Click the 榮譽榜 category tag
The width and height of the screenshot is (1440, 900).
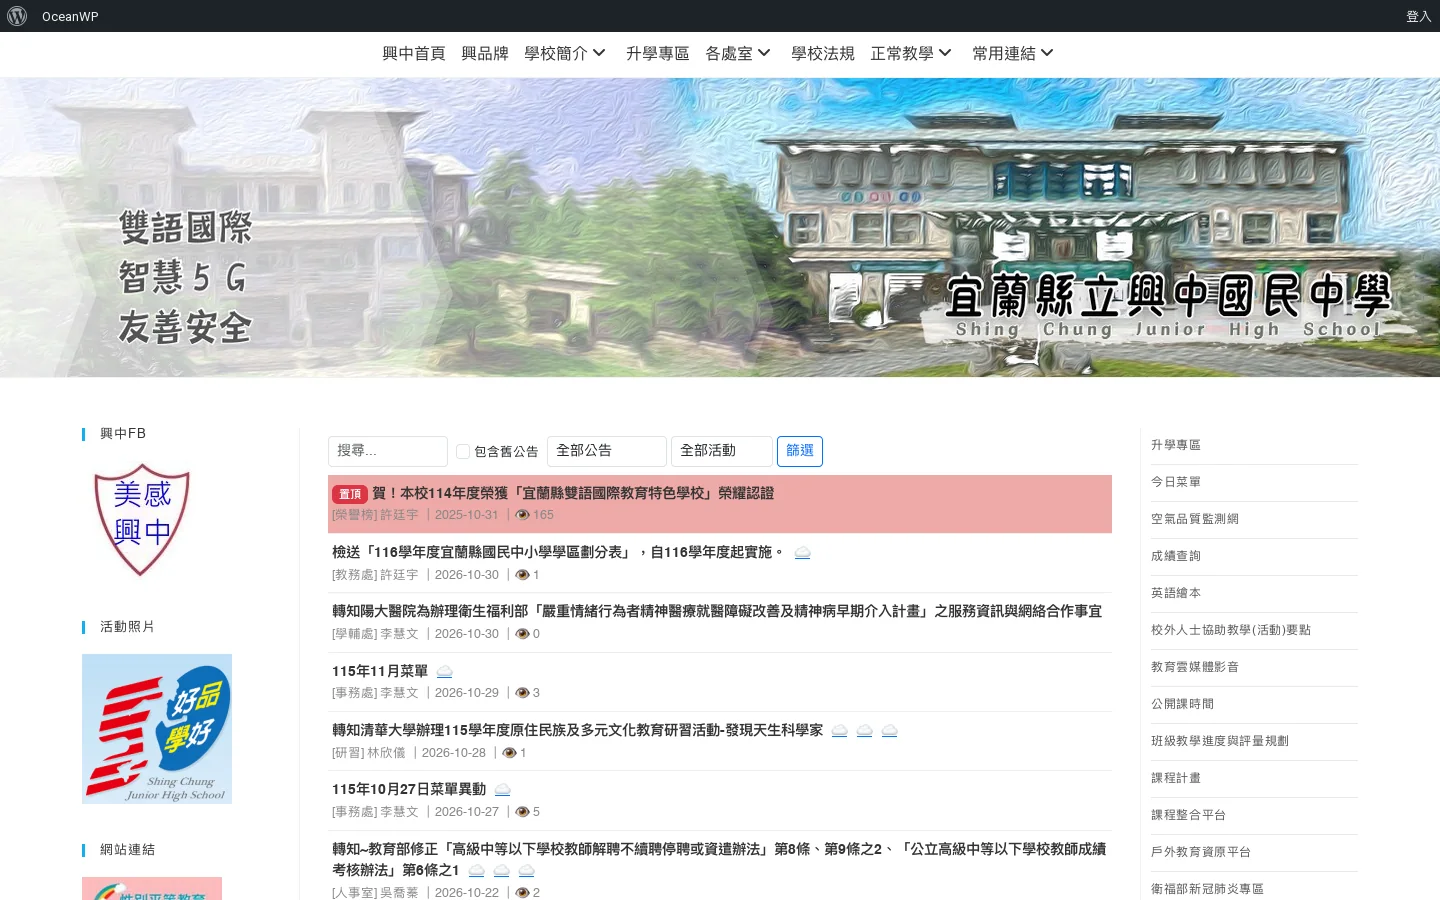point(354,515)
